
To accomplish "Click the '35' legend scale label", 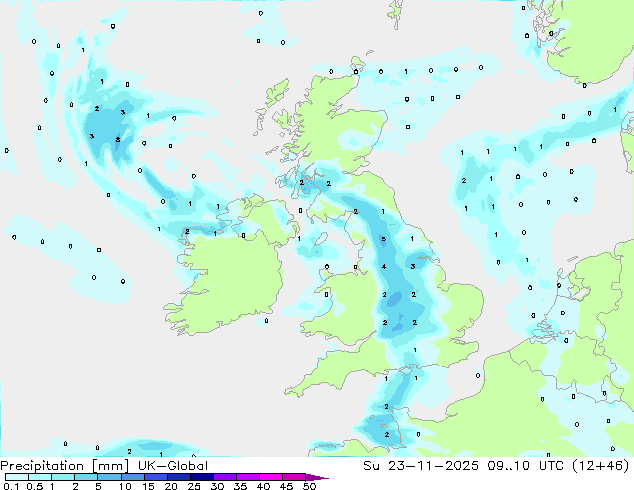I will pos(240,486).
